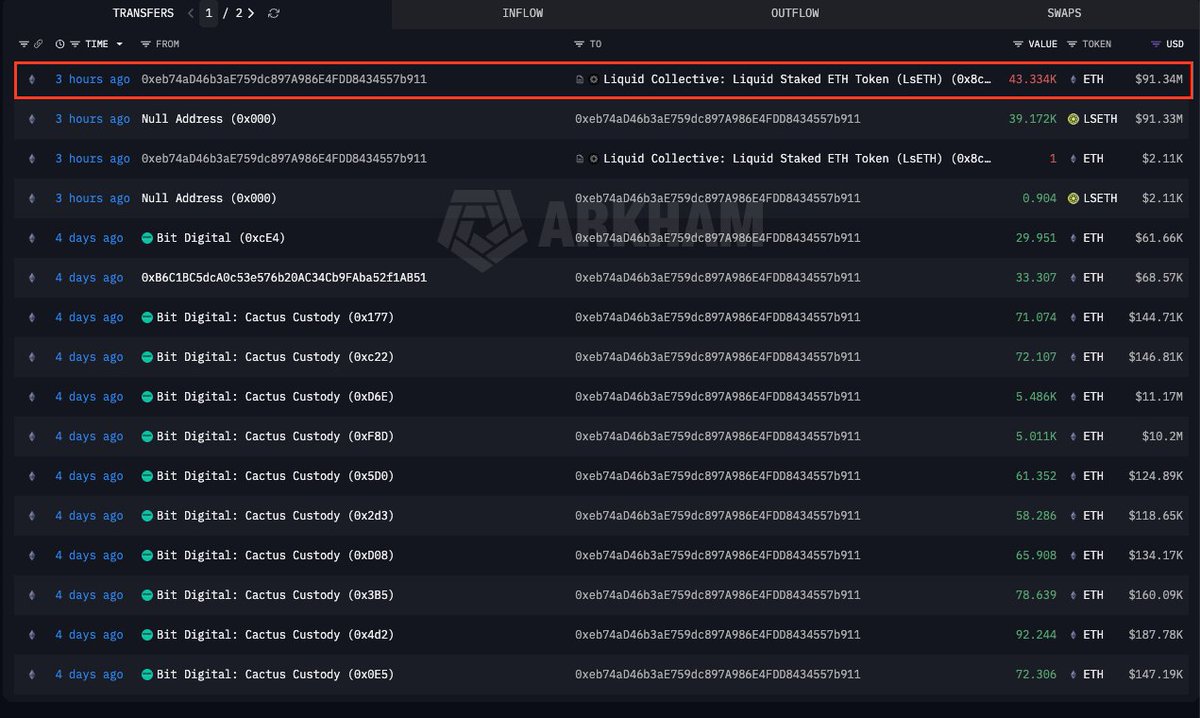Refresh the transfers list
1200x718 pixels.
274,13
